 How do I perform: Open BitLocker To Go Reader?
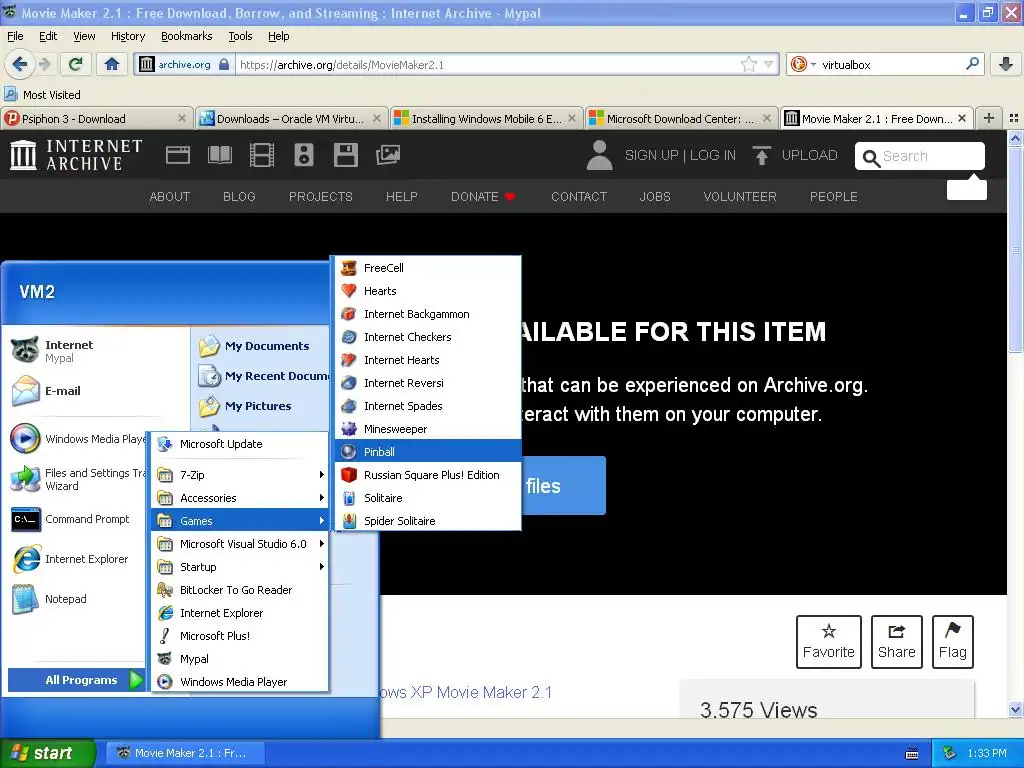click(240, 590)
